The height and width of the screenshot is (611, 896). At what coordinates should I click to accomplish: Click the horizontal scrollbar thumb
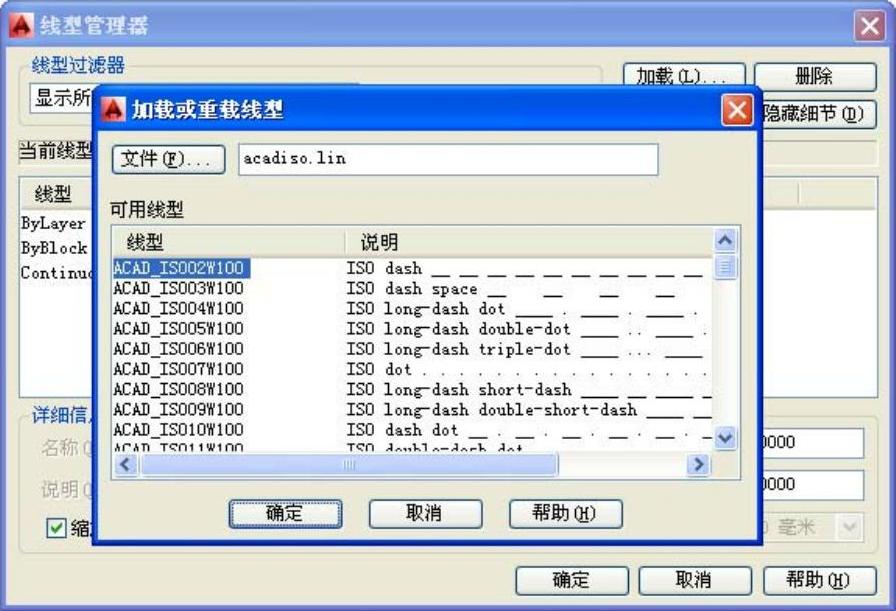point(349,465)
